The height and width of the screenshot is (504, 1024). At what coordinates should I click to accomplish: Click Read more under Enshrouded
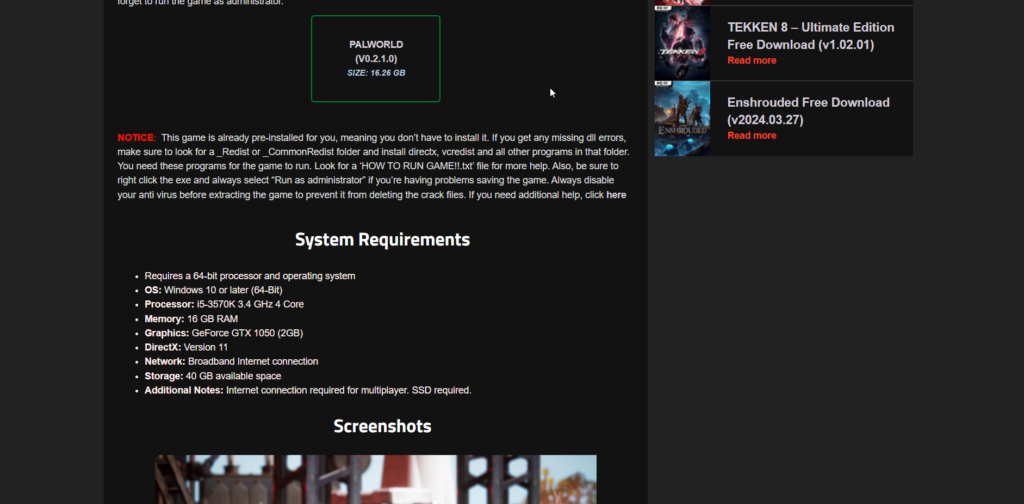point(752,135)
